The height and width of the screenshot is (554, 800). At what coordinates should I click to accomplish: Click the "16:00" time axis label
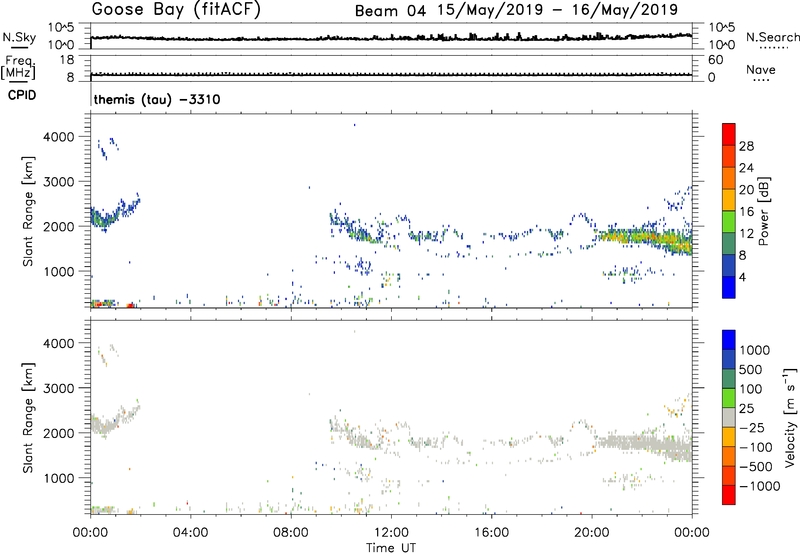[491, 533]
